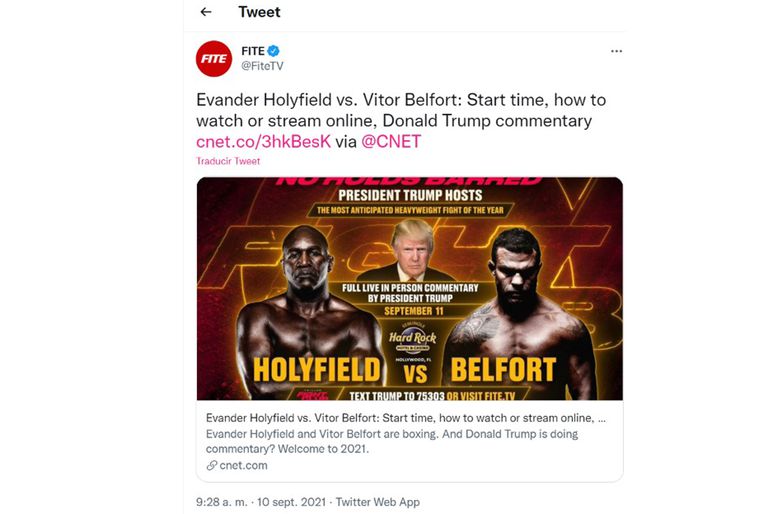This screenshot has width=768, height=514.
Task: Open the @CNET mention
Action: click(391, 141)
